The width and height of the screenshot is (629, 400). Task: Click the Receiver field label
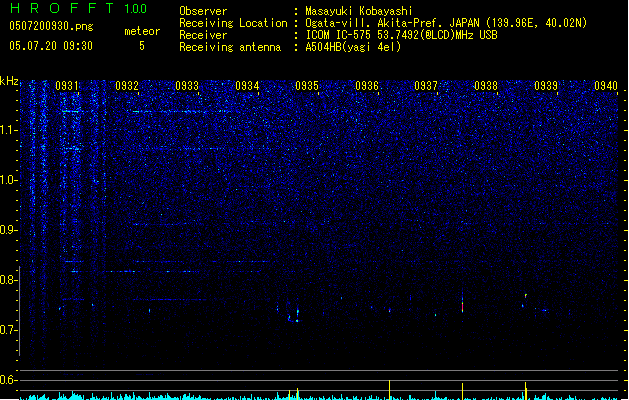(203, 35)
